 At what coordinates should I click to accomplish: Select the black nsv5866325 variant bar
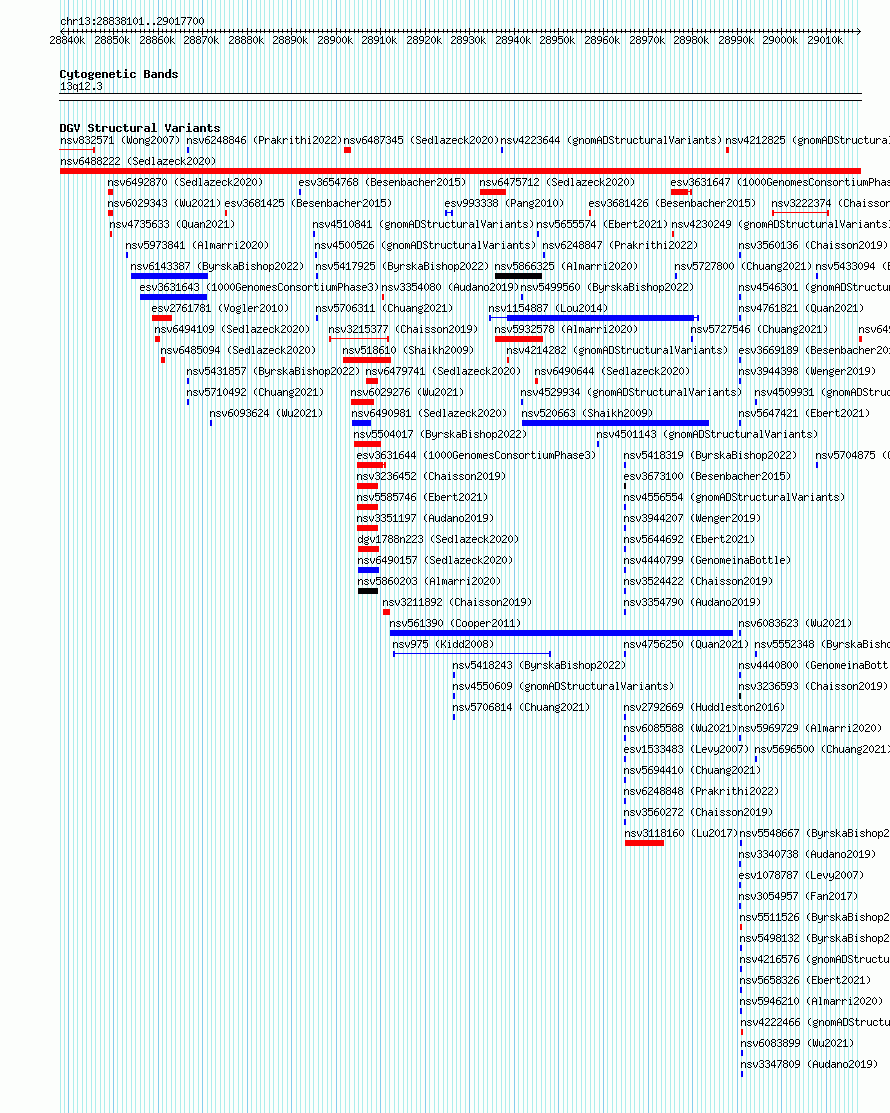[518, 276]
